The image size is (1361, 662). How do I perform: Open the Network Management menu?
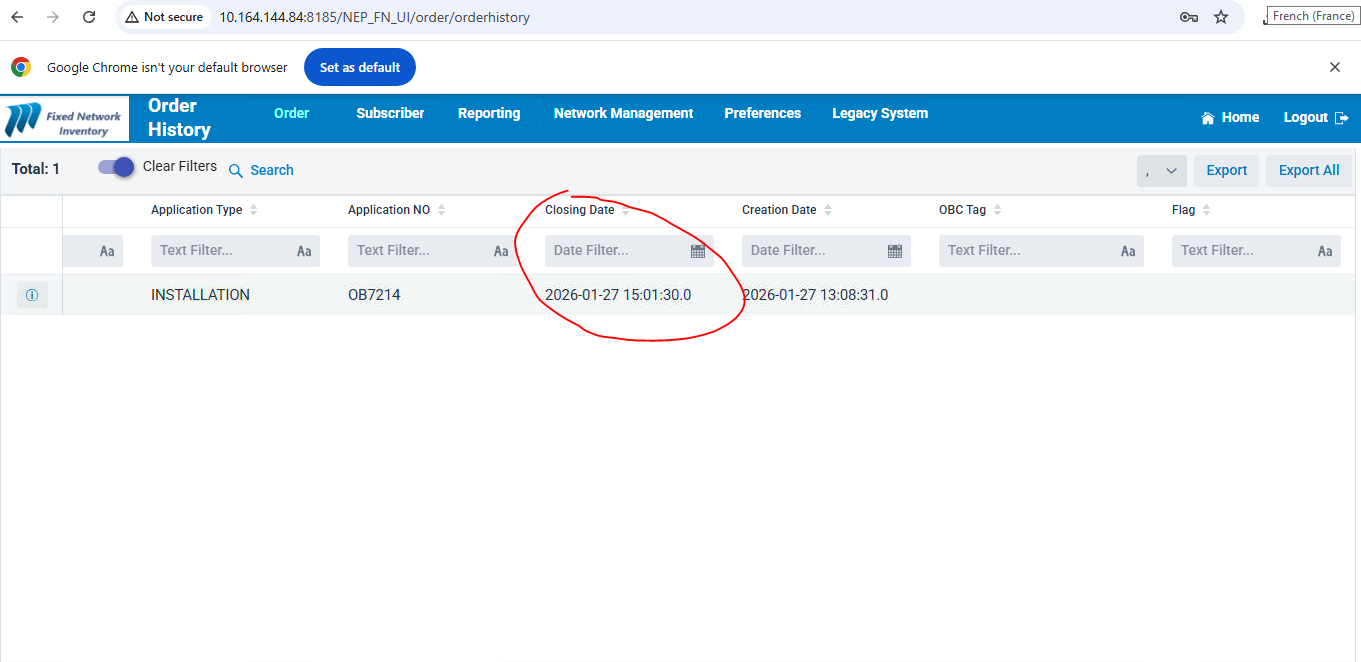coord(623,113)
